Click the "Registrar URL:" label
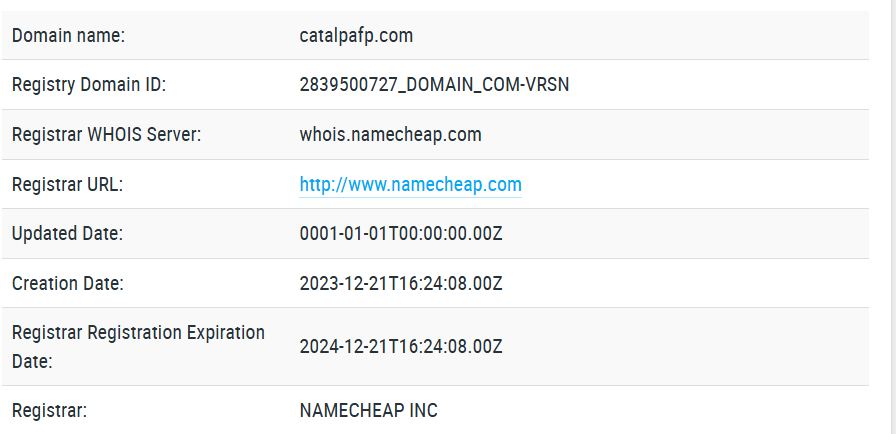 point(67,184)
